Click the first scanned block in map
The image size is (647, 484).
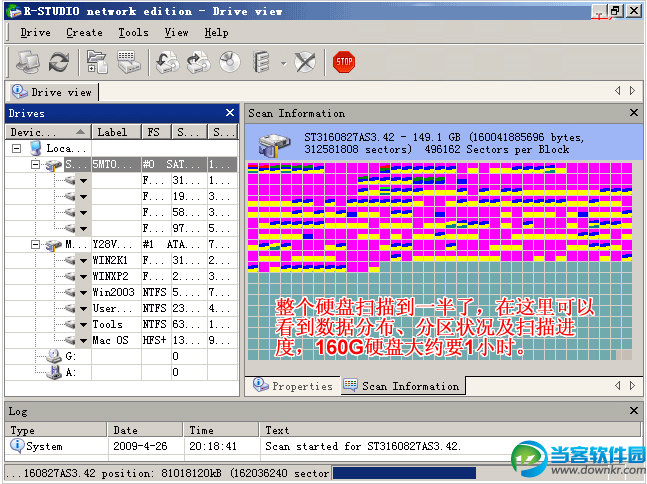click(x=253, y=168)
